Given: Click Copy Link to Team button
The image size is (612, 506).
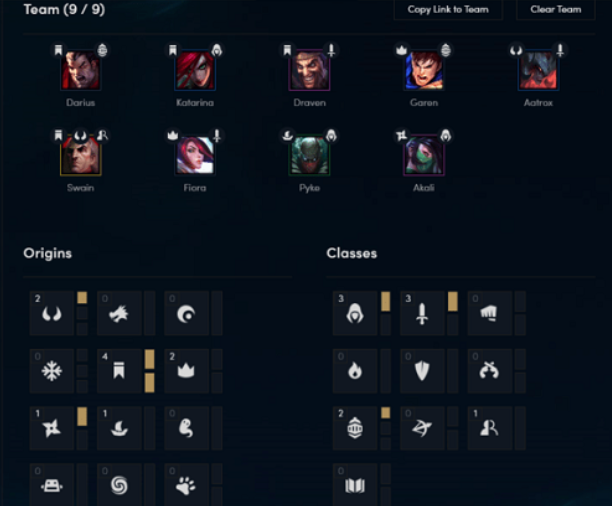Looking at the screenshot, I should click(448, 9).
